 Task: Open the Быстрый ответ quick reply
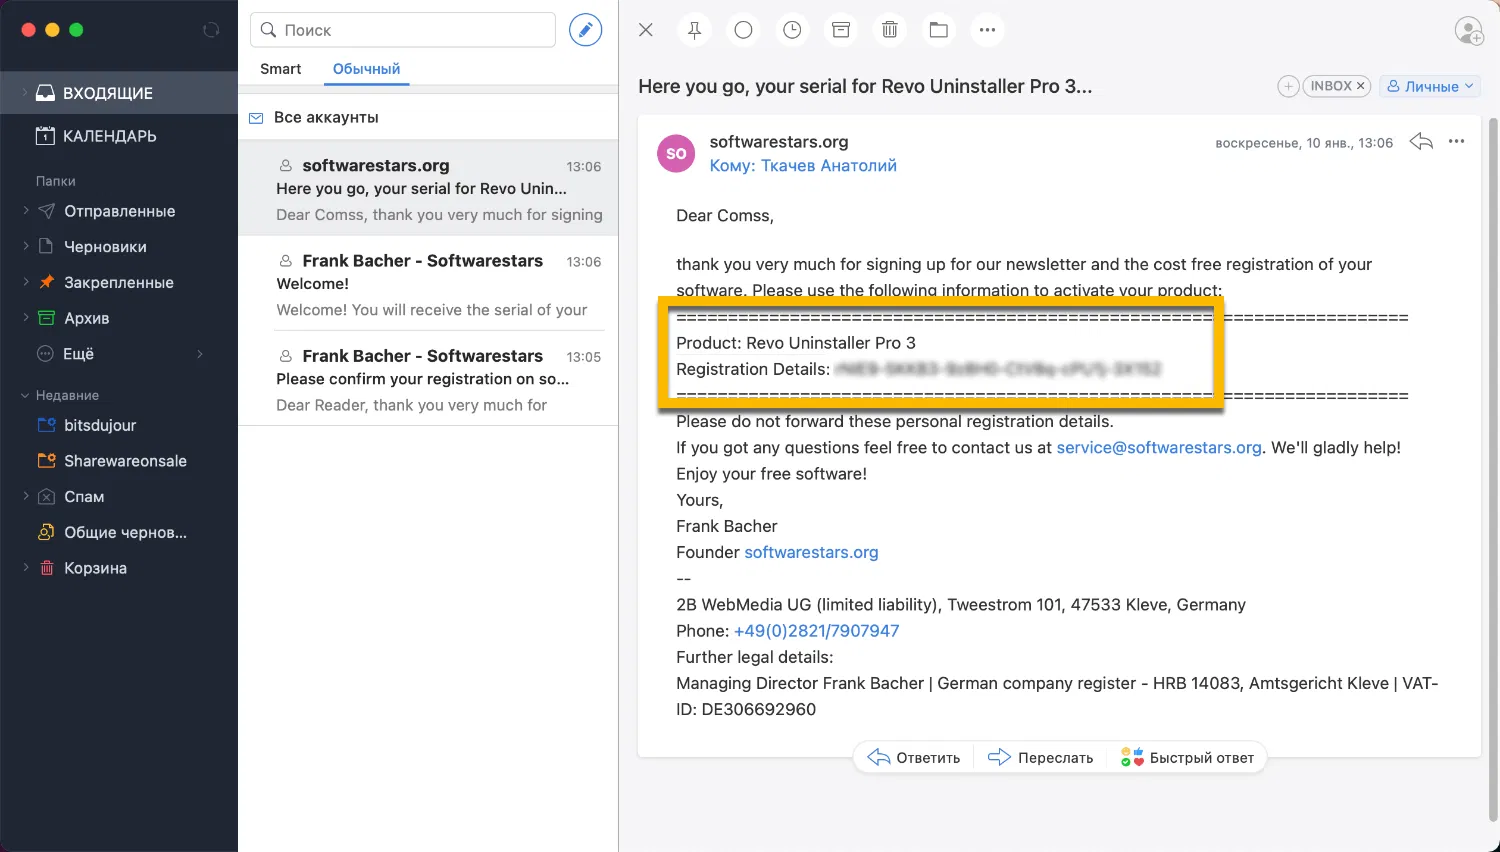coord(1188,758)
